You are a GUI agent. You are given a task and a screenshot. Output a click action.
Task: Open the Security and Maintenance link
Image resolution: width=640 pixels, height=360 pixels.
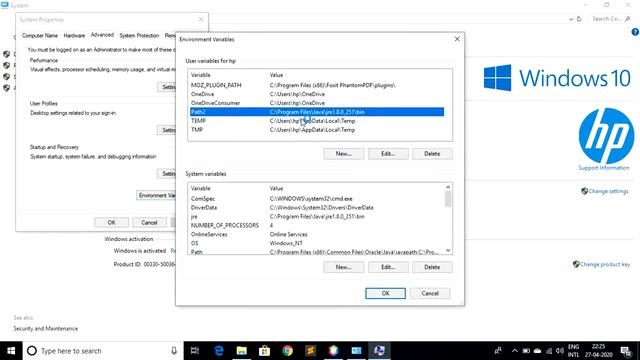point(46,328)
